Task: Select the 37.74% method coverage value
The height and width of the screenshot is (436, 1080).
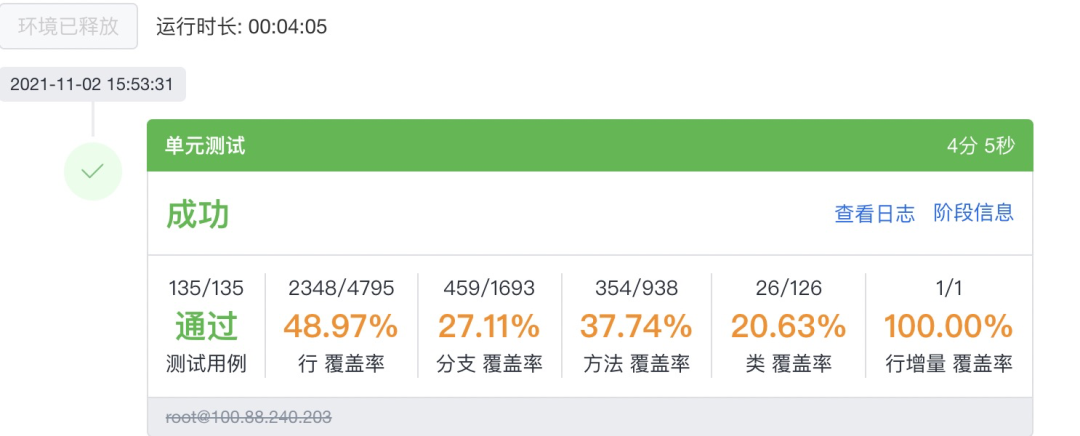Action: click(x=637, y=326)
